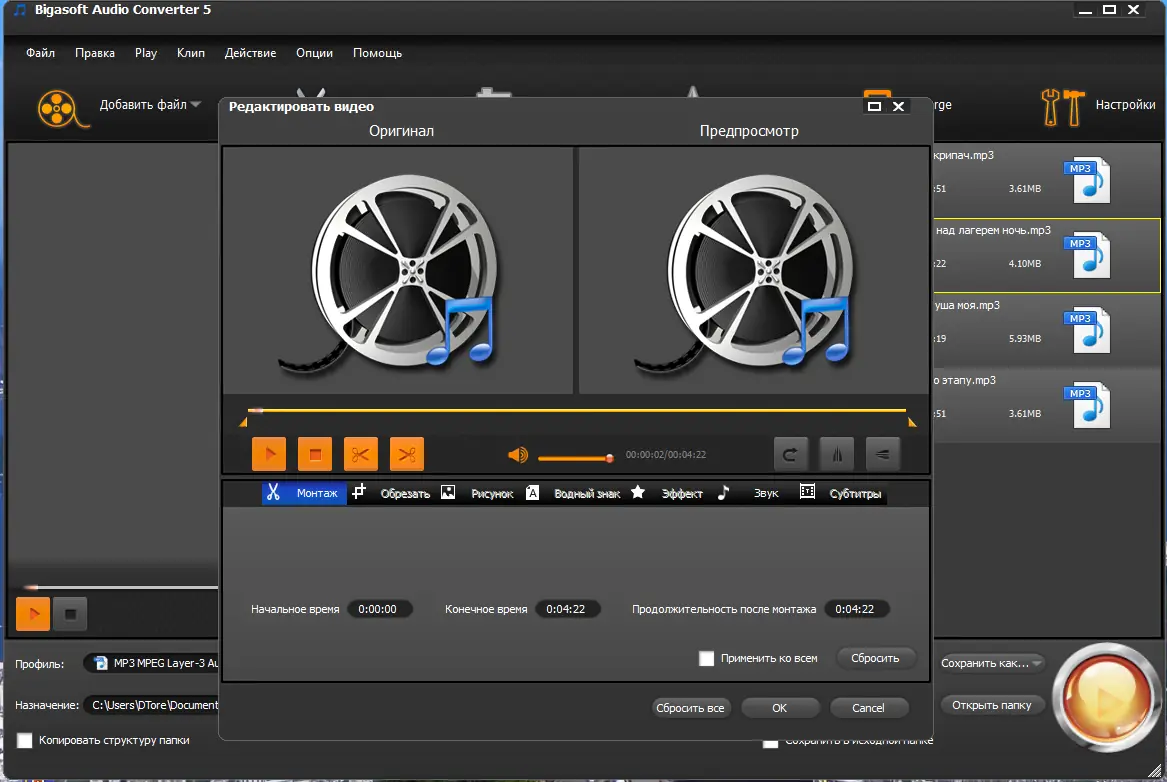The image size is (1167, 782).
Task: Click the Сбросить button
Action: (x=875, y=658)
